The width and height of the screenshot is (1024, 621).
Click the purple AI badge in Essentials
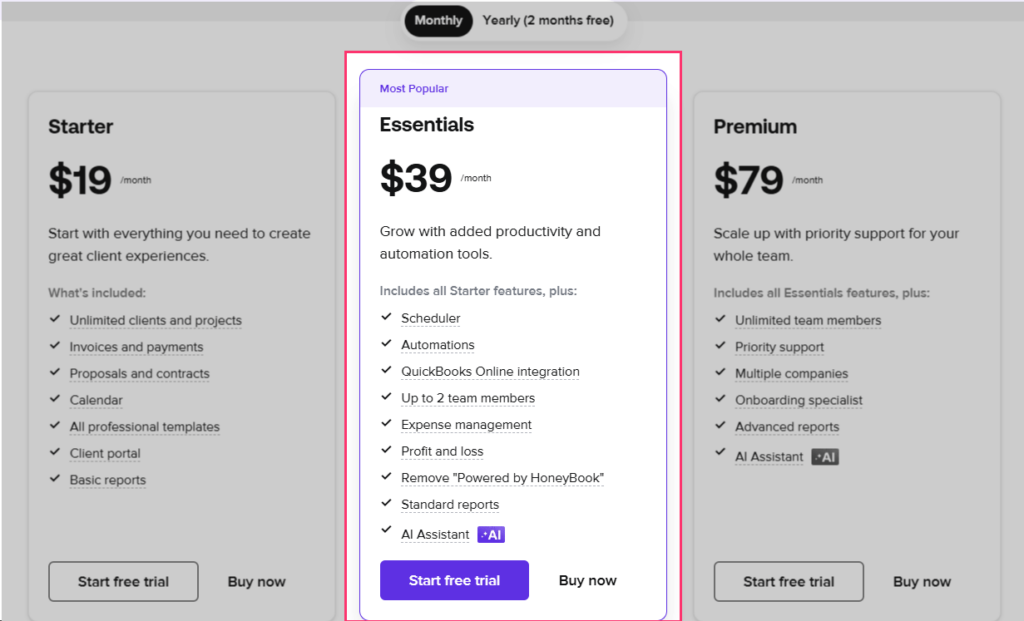pyautogui.click(x=491, y=535)
